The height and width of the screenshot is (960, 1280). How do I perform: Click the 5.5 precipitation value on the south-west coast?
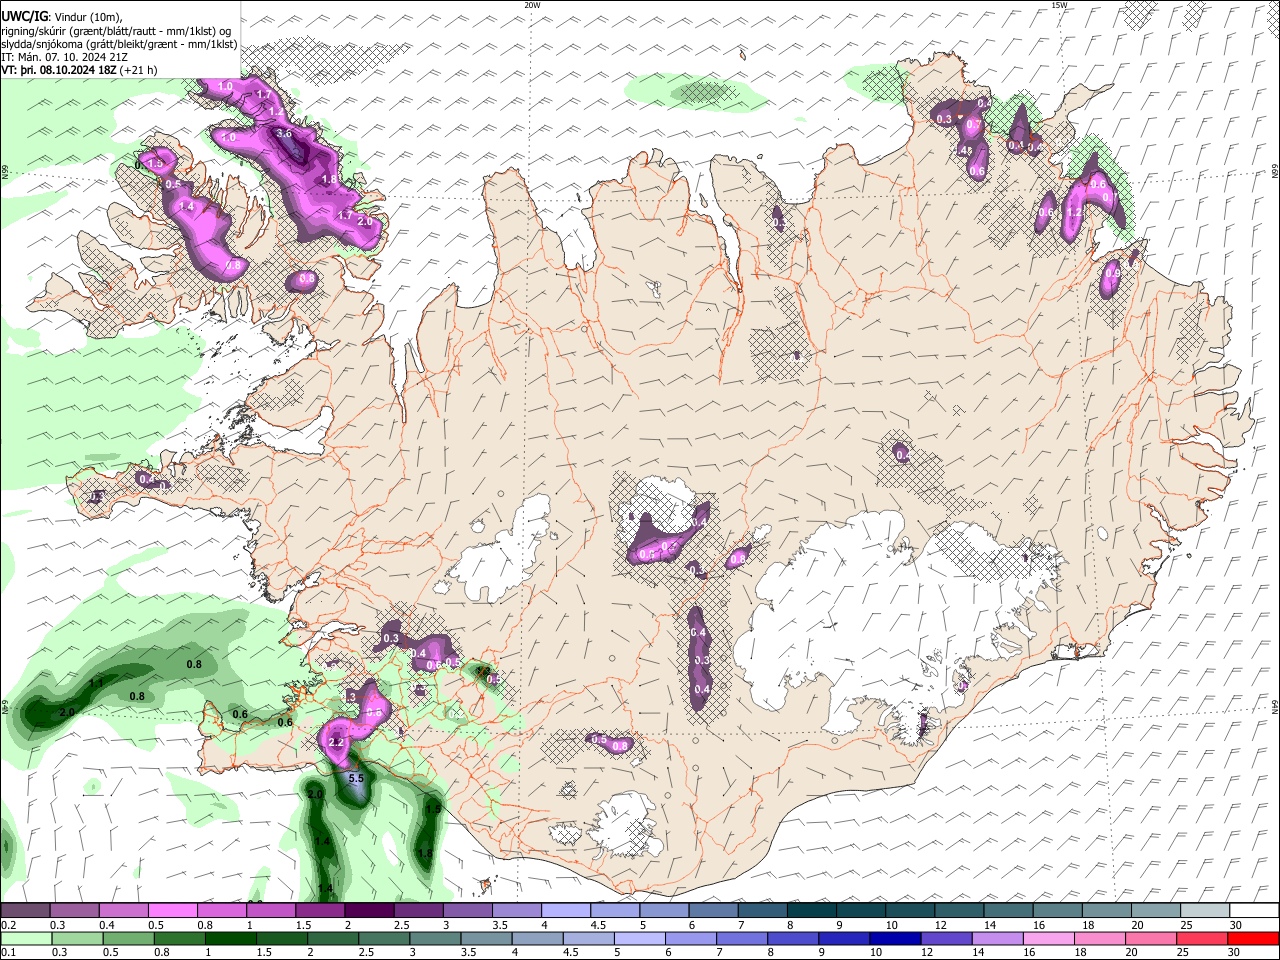coord(355,778)
